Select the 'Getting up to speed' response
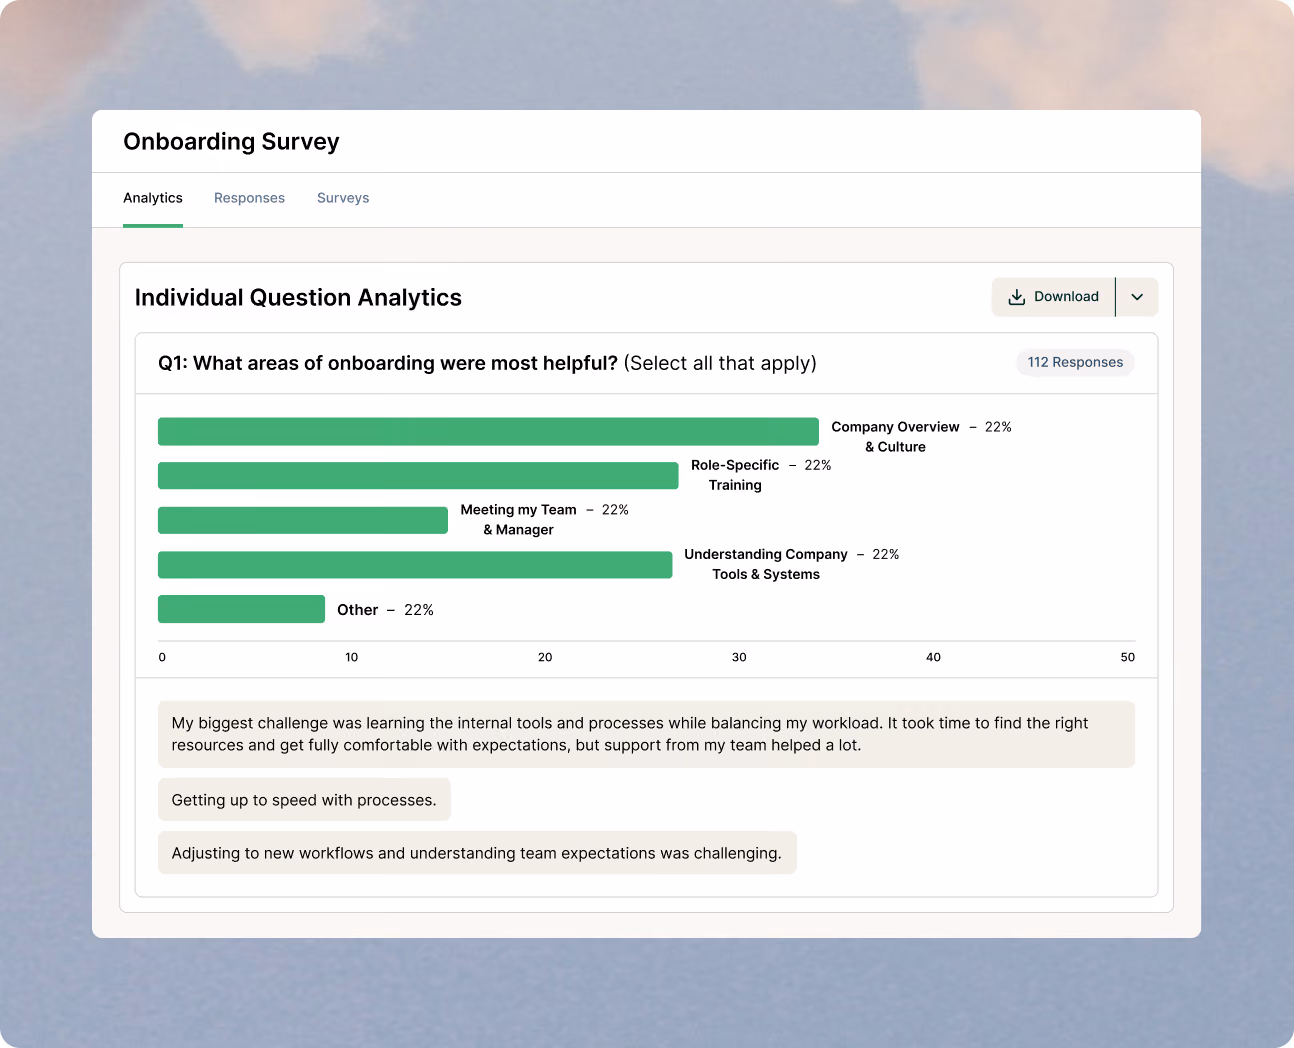This screenshot has height=1048, width=1294. (304, 800)
